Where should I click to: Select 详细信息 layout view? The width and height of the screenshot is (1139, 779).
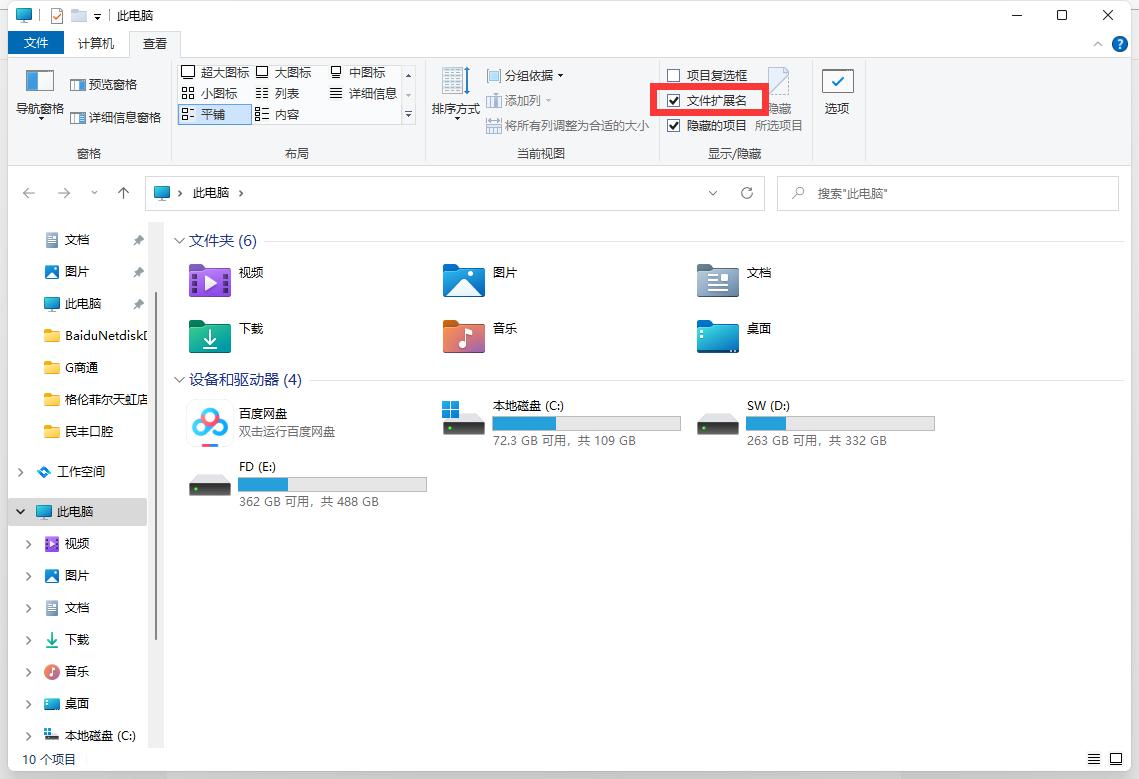tap(363, 93)
